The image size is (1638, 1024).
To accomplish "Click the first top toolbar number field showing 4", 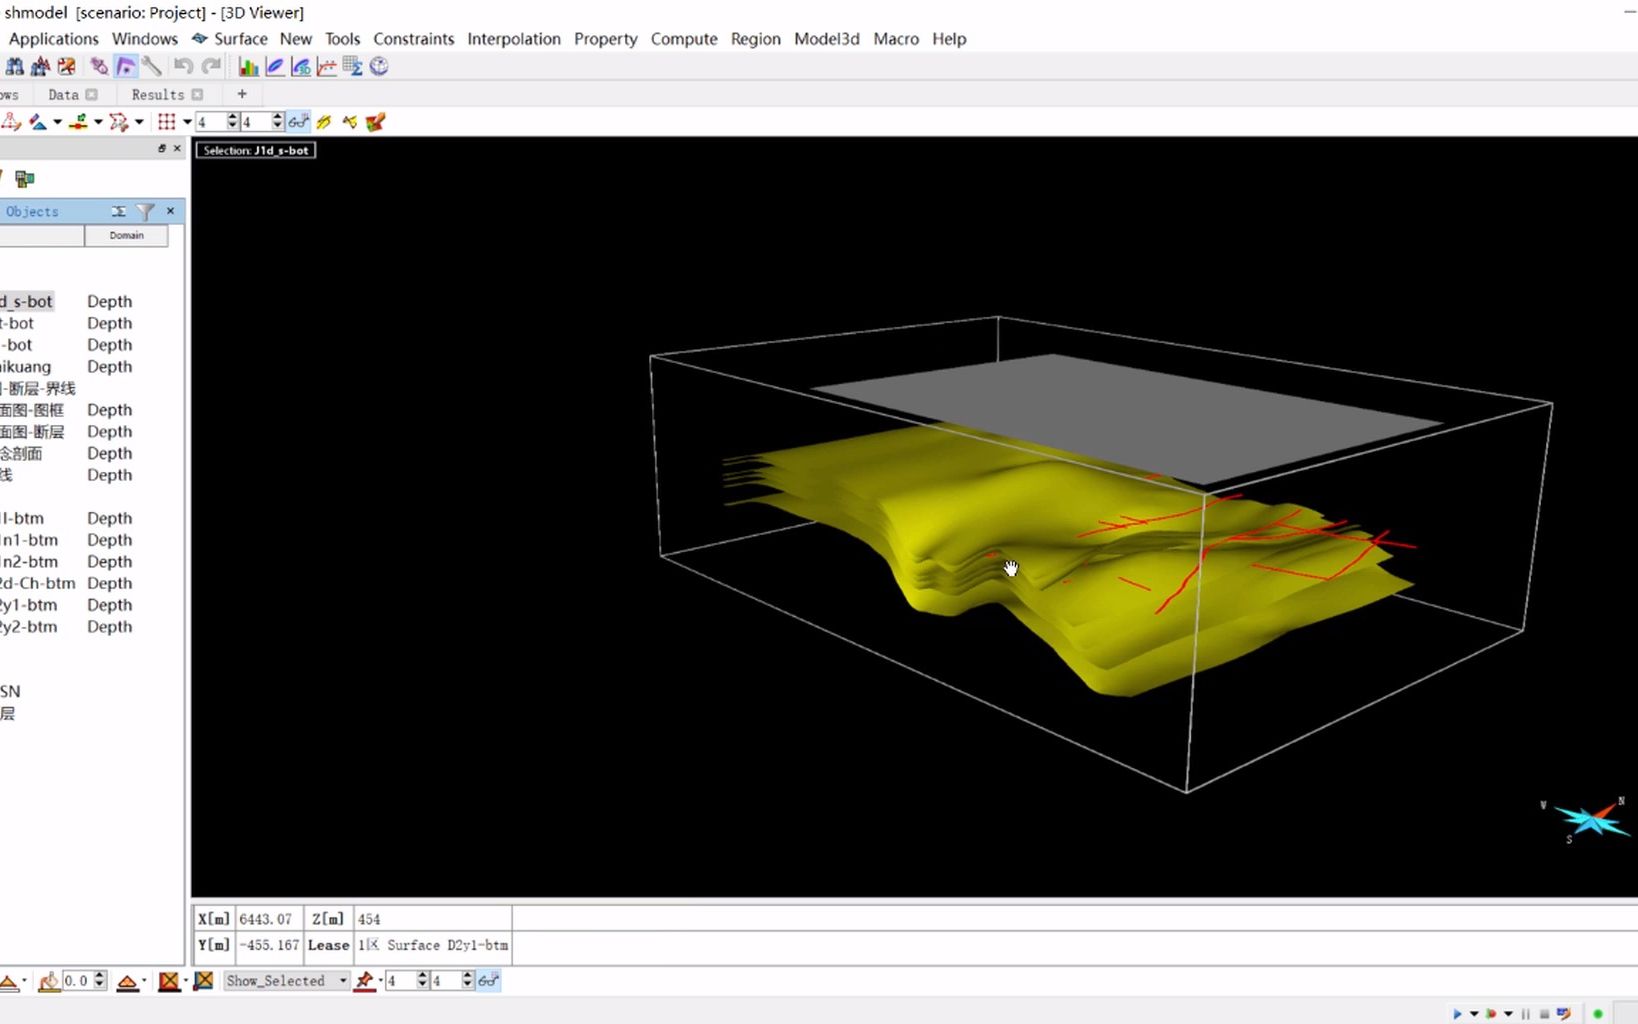I will [x=211, y=122].
